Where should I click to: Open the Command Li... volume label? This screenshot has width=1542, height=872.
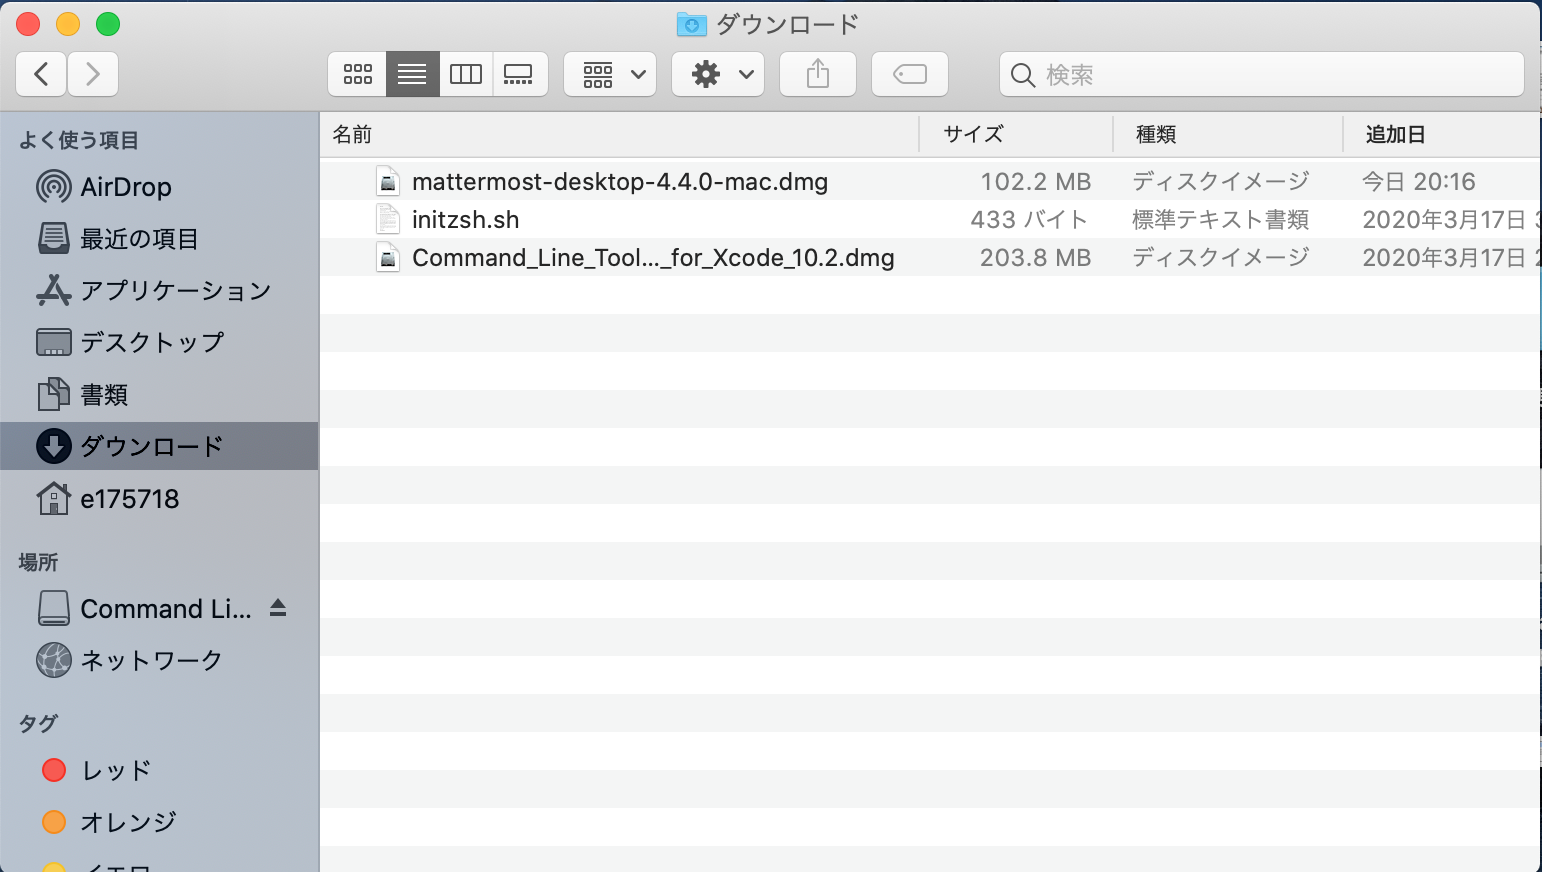tap(166, 609)
